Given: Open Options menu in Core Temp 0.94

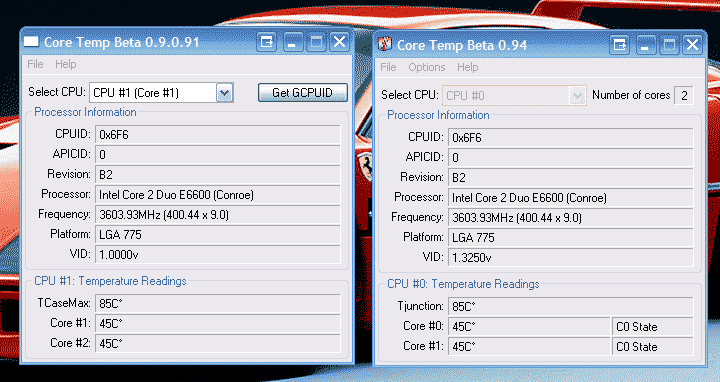Looking at the screenshot, I should [x=427, y=67].
